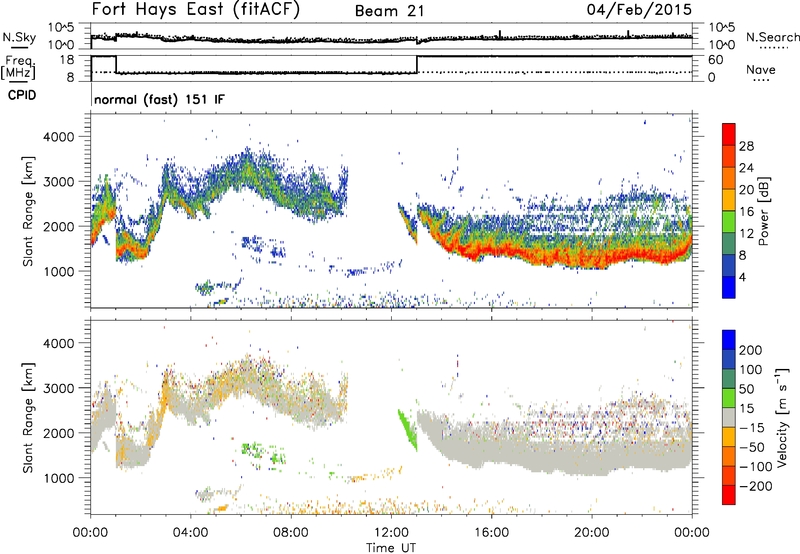Click the "20:00" time axis label
The image size is (800, 554).
coord(592,533)
